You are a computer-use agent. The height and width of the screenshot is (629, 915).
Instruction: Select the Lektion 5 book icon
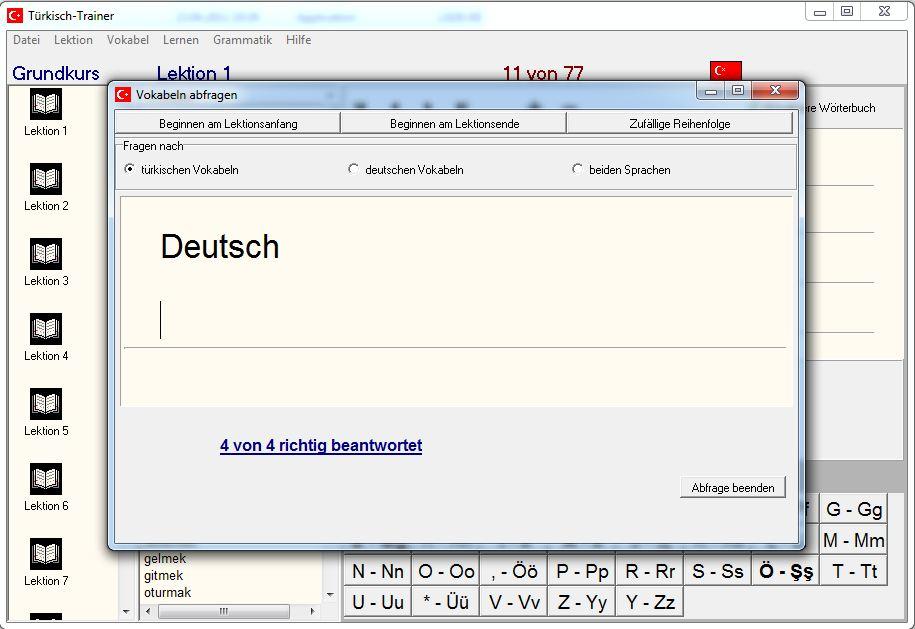pos(46,404)
